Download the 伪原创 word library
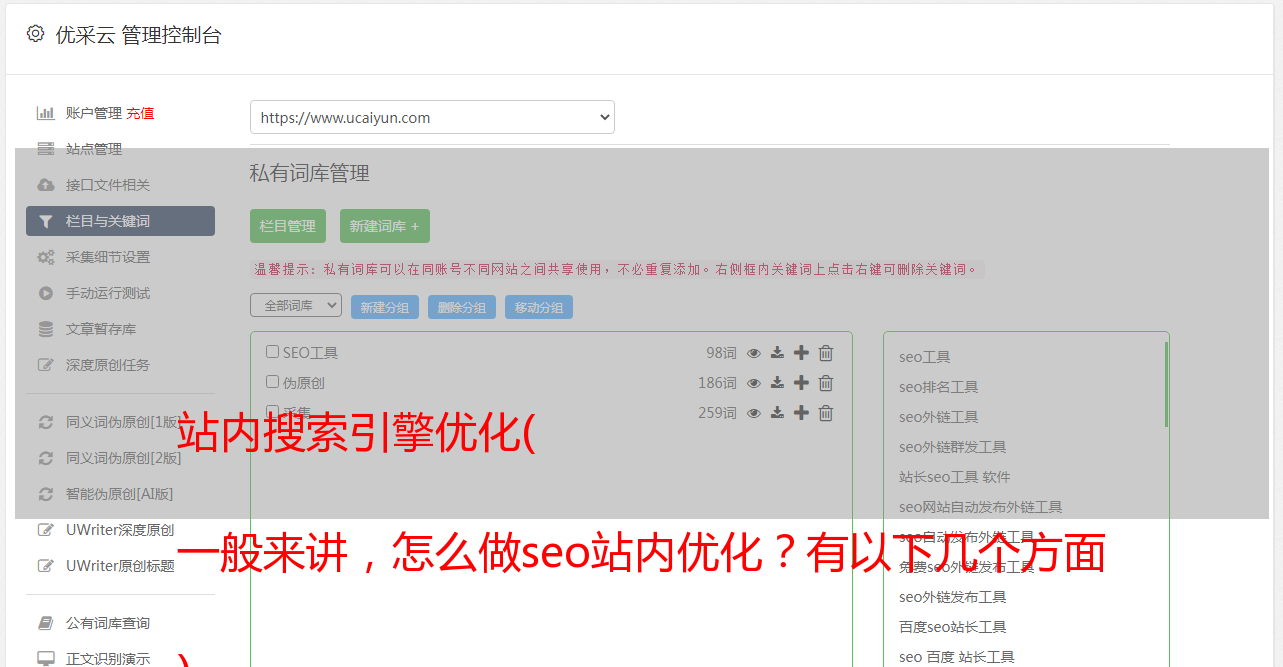 click(777, 383)
